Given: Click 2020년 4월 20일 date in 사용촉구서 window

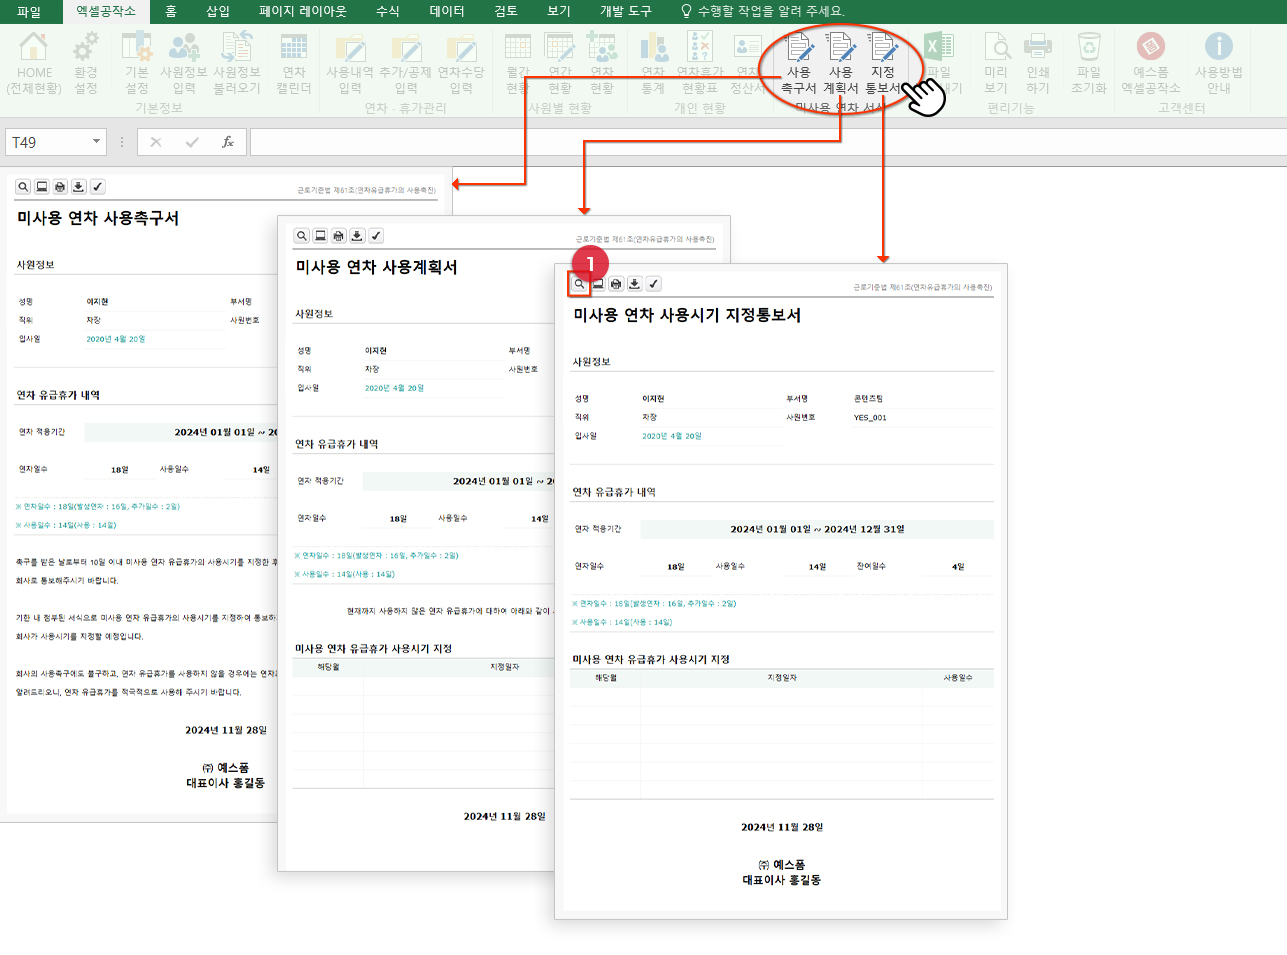Looking at the screenshot, I should pyautogui.click(x=116, y=339).
